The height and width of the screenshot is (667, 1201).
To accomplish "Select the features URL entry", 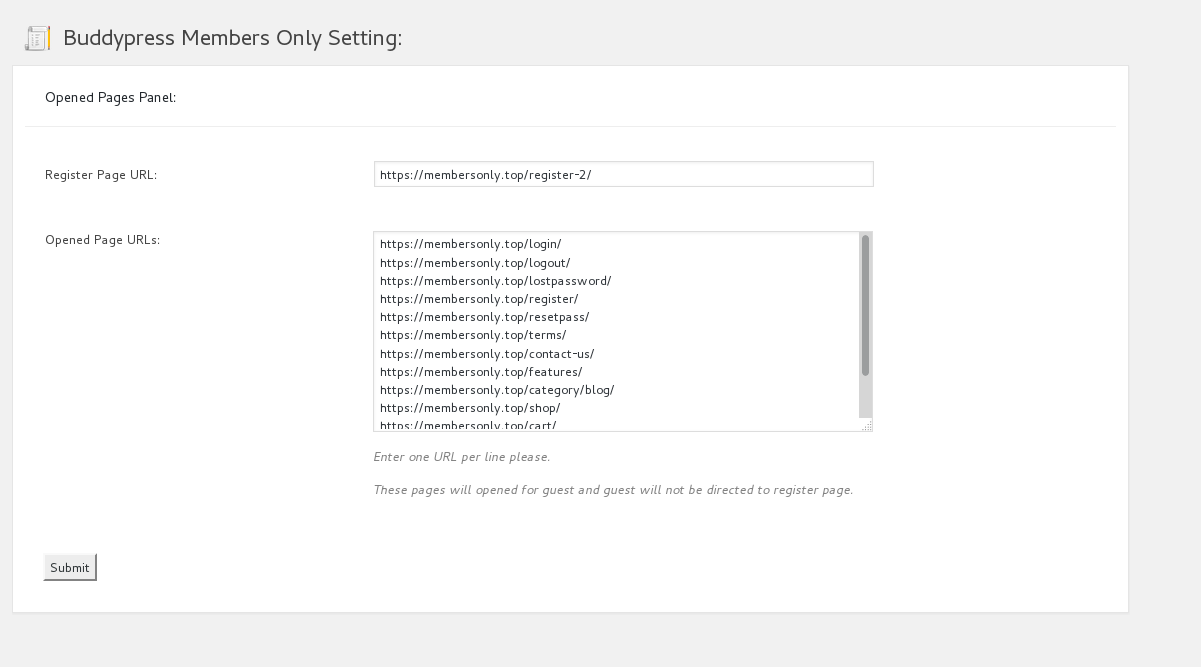I will [481, 371].
